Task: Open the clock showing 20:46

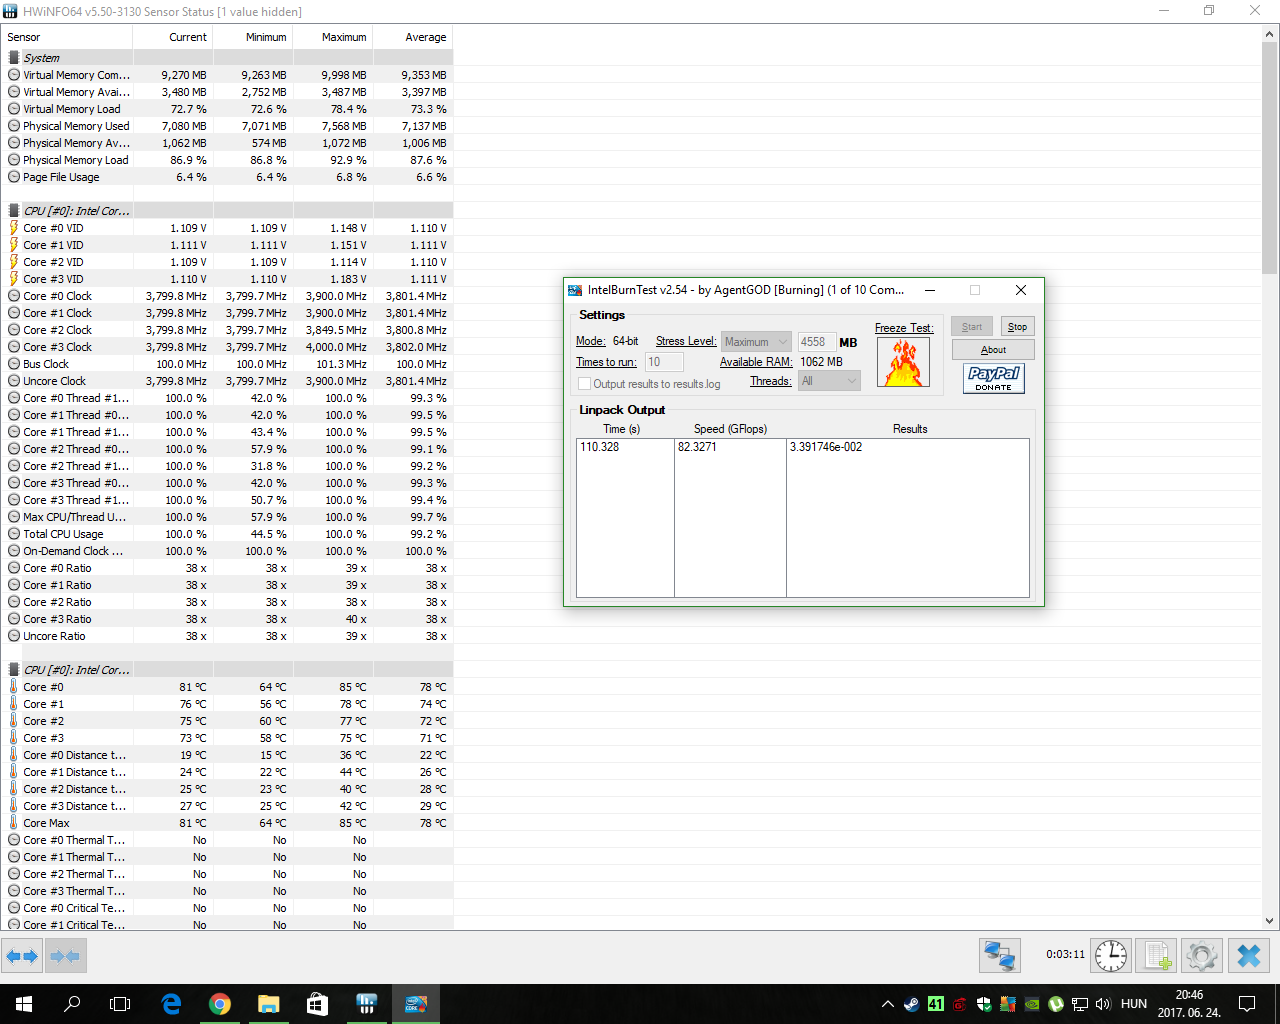Action: [1189, 1004]
